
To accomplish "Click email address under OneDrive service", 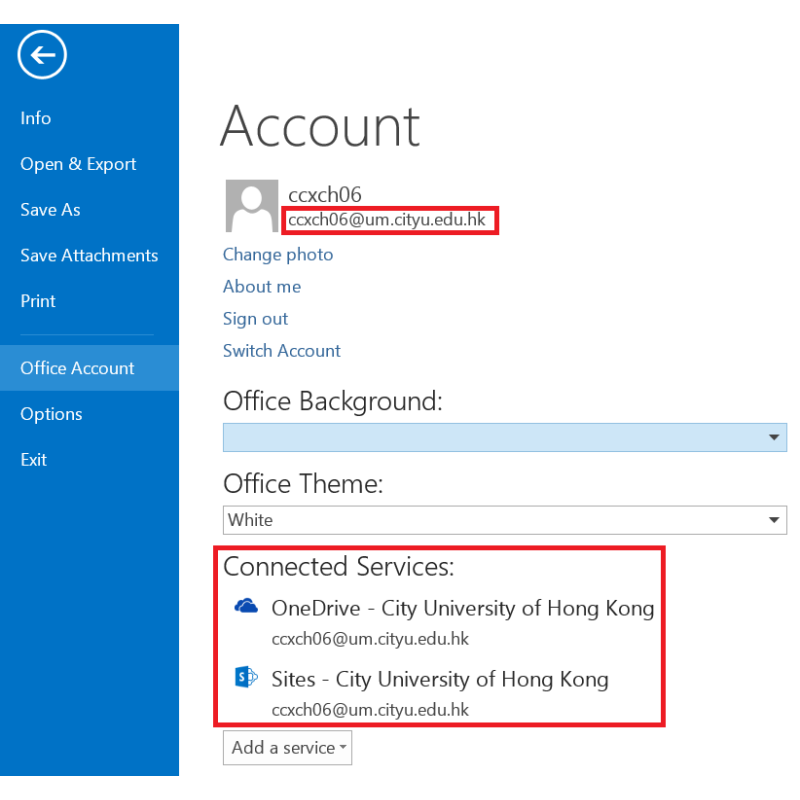I will pyautogui.click(x=370, y=639).
